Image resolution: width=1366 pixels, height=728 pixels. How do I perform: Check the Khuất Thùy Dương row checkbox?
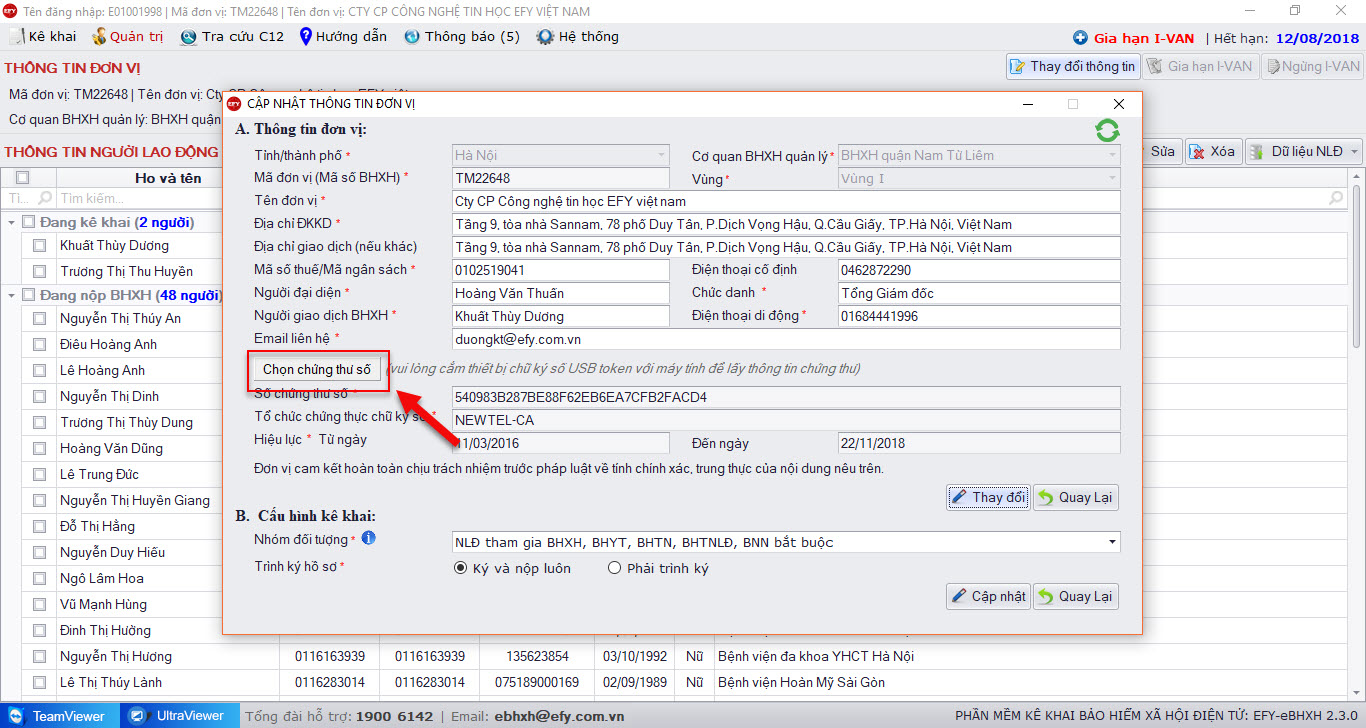click(x=39, y=245)
